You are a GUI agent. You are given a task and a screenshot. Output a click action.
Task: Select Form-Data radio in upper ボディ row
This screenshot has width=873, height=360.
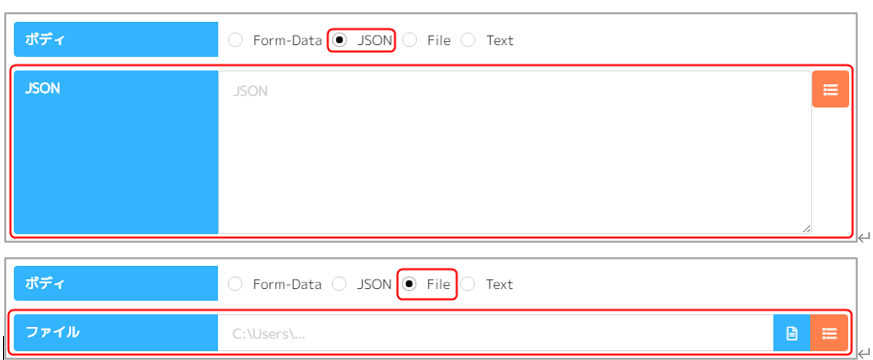(236, 40)
